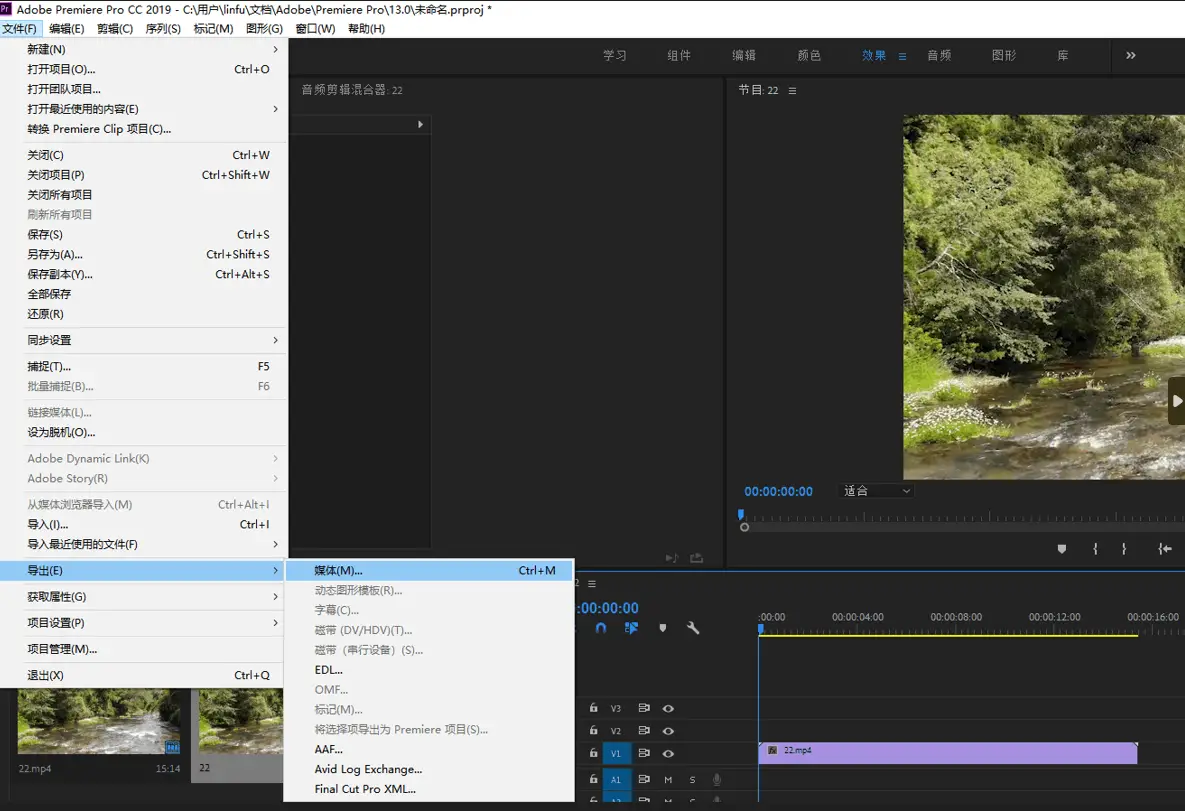Solo track A1 with the S button
The image size is (1185, 811).
coord(692,779)
